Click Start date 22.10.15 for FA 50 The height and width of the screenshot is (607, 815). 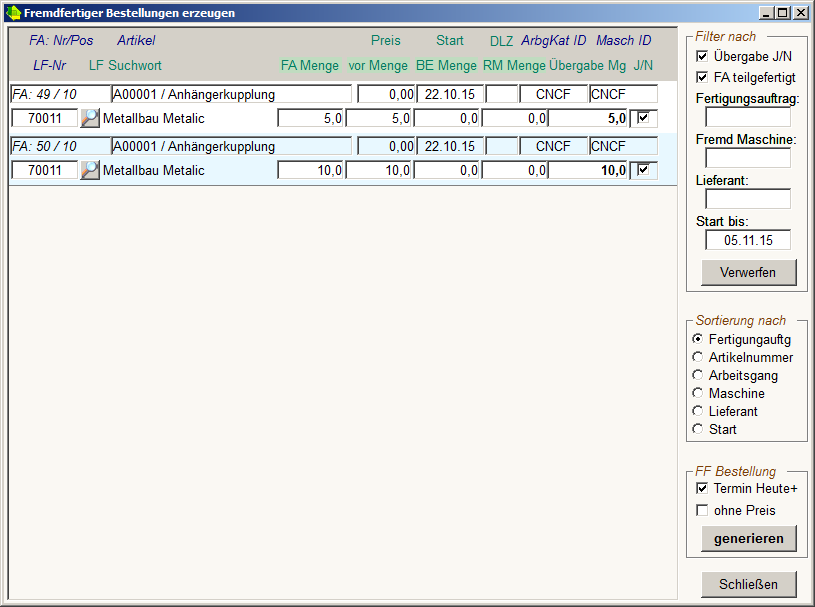[450, 146]
